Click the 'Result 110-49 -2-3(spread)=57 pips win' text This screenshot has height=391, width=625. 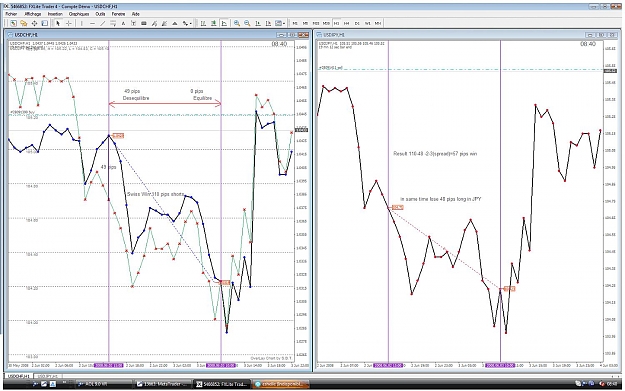[x=435, y=153]
